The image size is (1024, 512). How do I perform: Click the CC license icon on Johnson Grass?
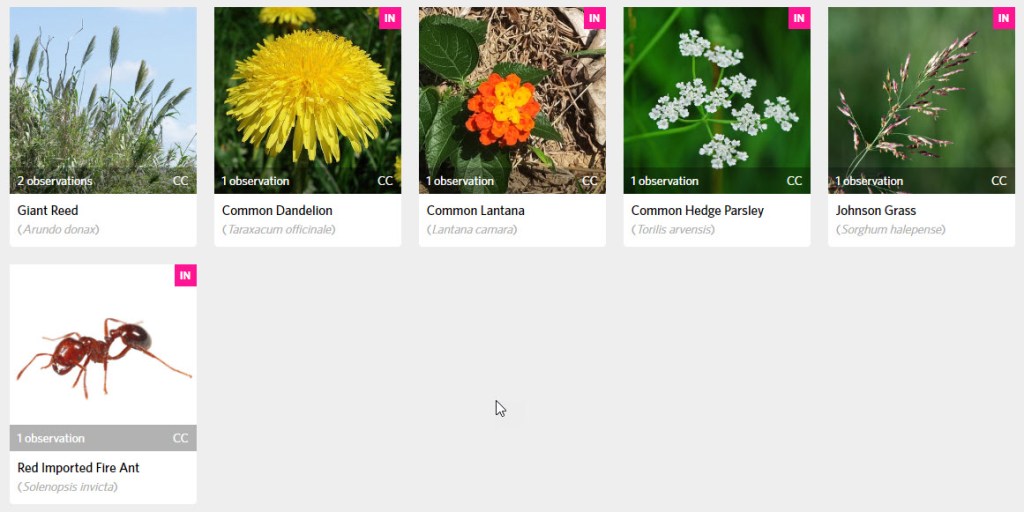click(999, 181)
